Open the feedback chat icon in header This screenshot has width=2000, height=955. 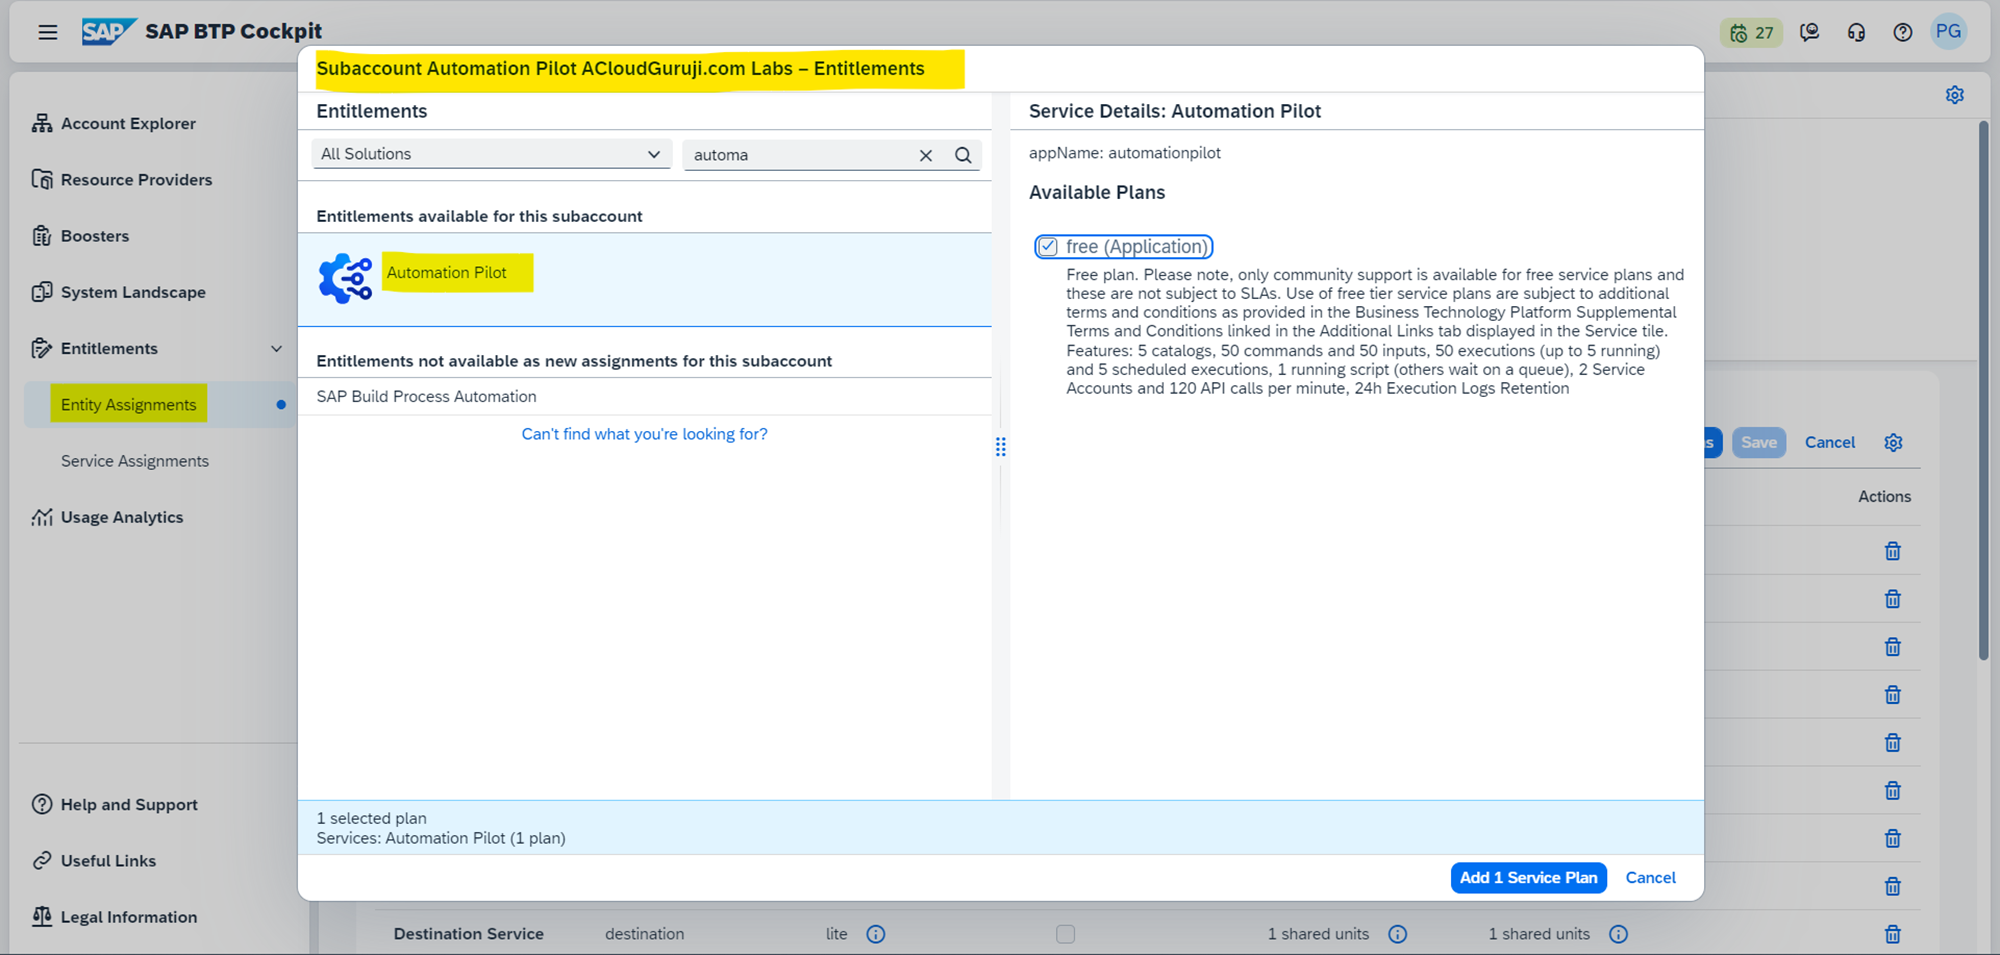tap(1809, 33)
